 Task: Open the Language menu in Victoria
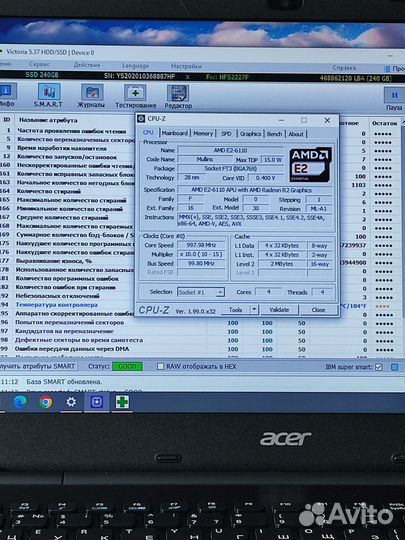135,65
